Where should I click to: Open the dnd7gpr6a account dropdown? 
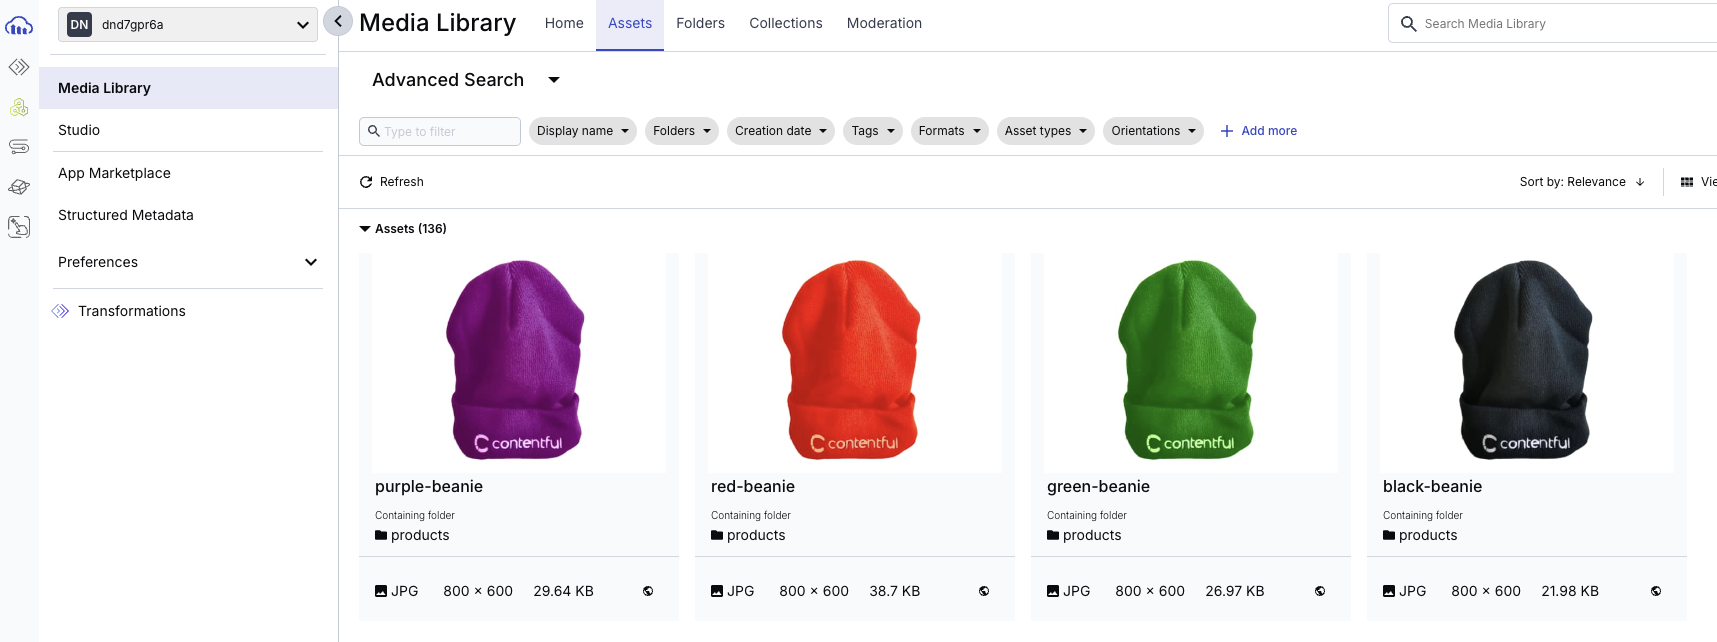click(x=188, y=25)
